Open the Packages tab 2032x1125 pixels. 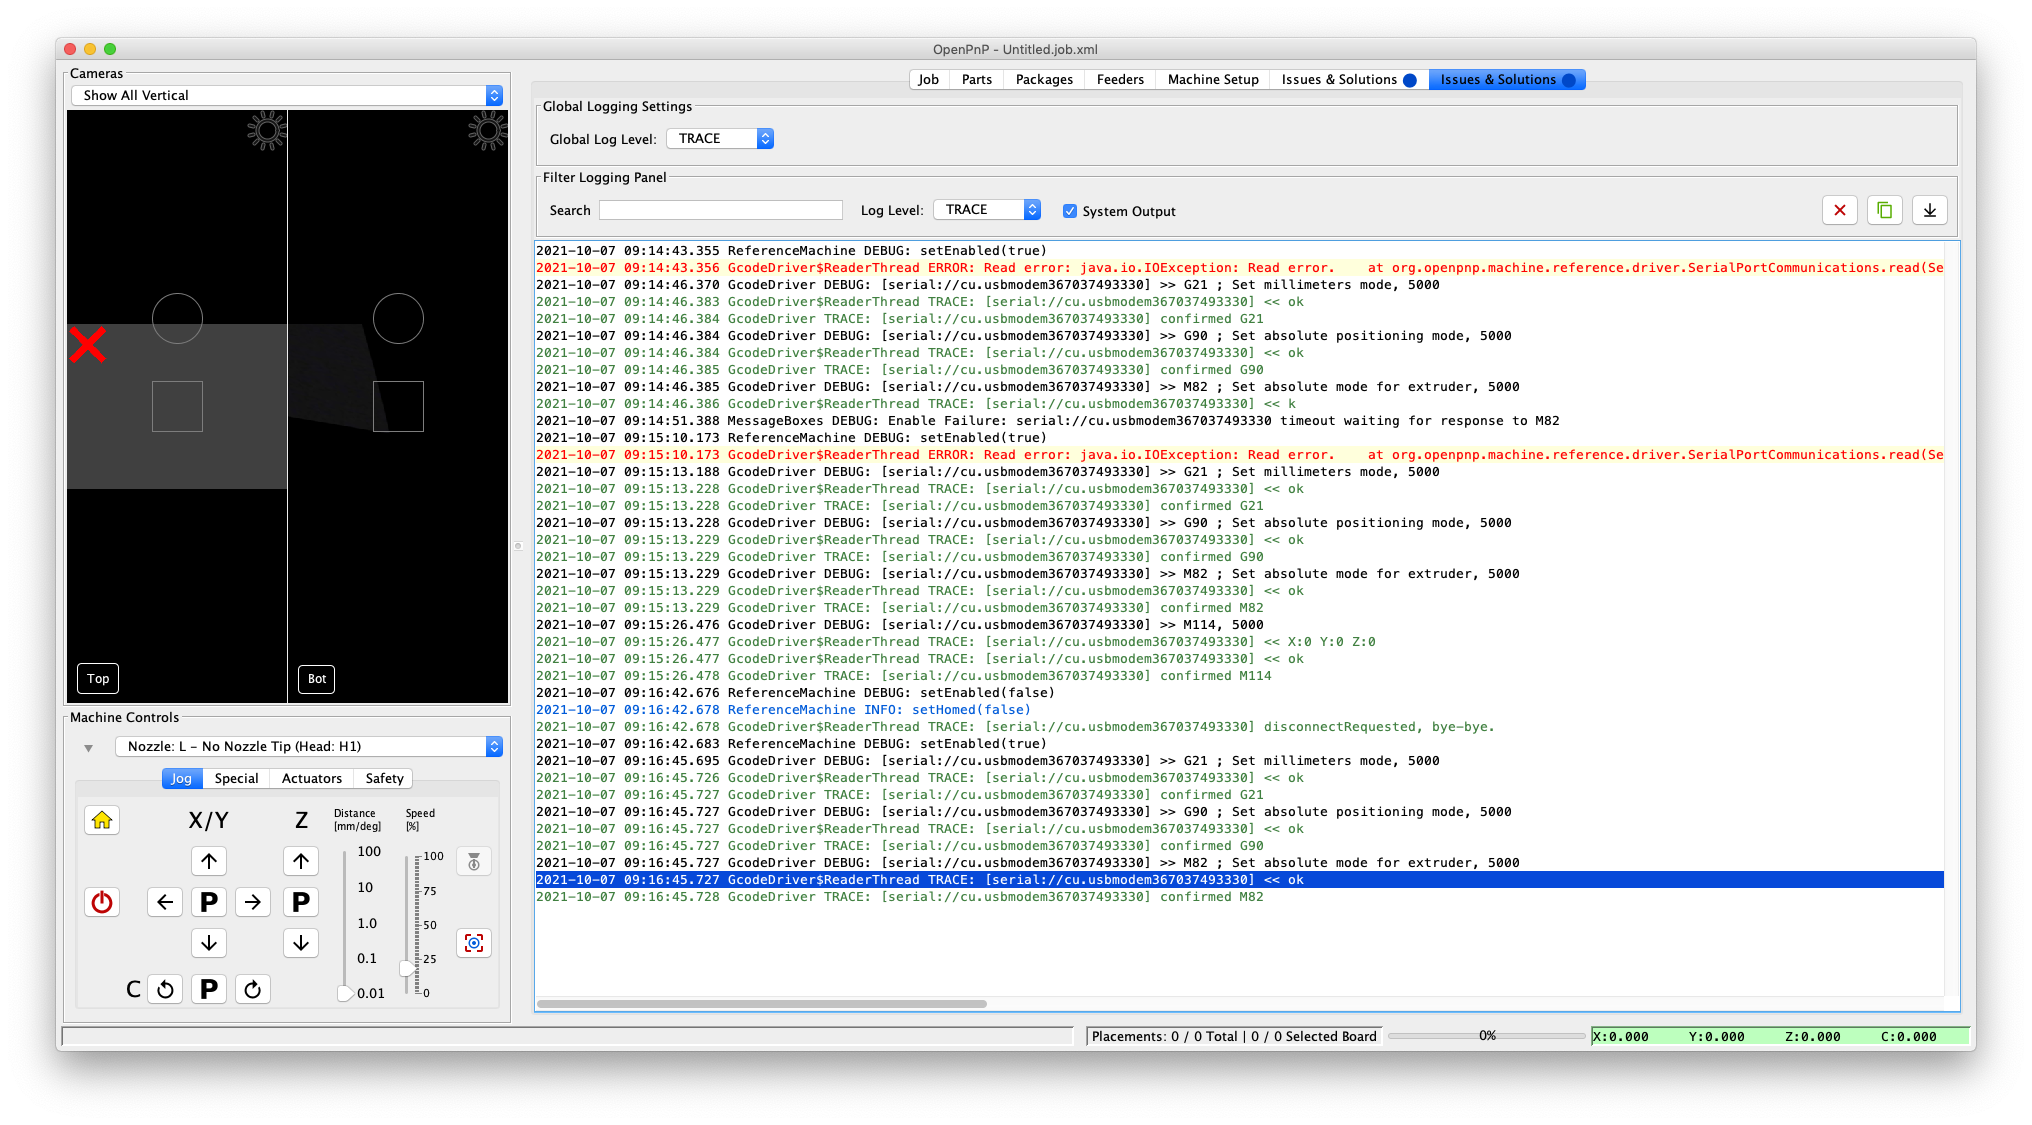tap(1043, 79)
